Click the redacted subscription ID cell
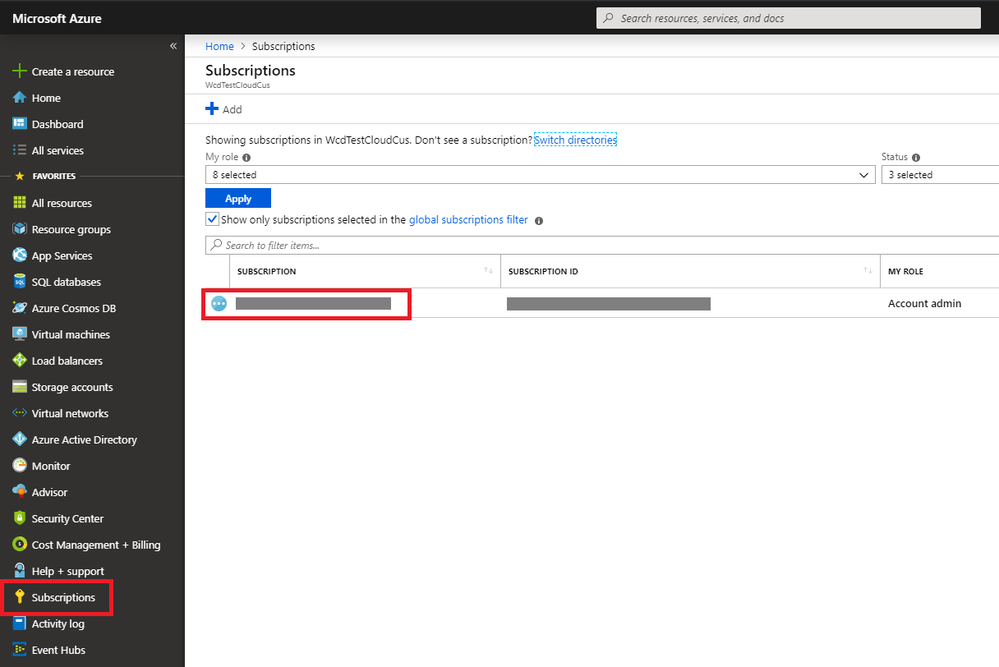 click(608, 304)
